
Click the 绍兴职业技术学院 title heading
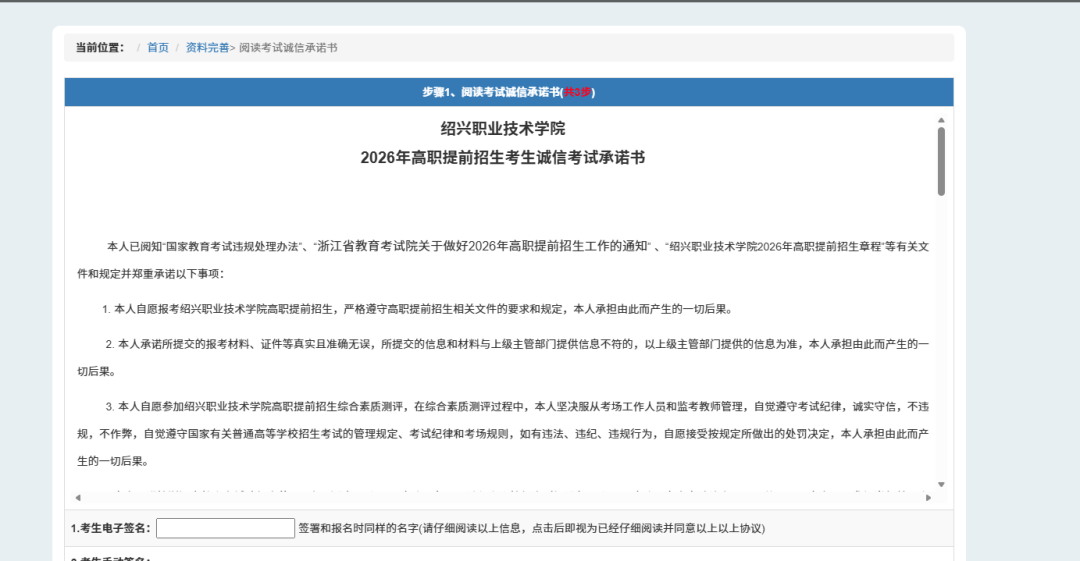(503, 129)
